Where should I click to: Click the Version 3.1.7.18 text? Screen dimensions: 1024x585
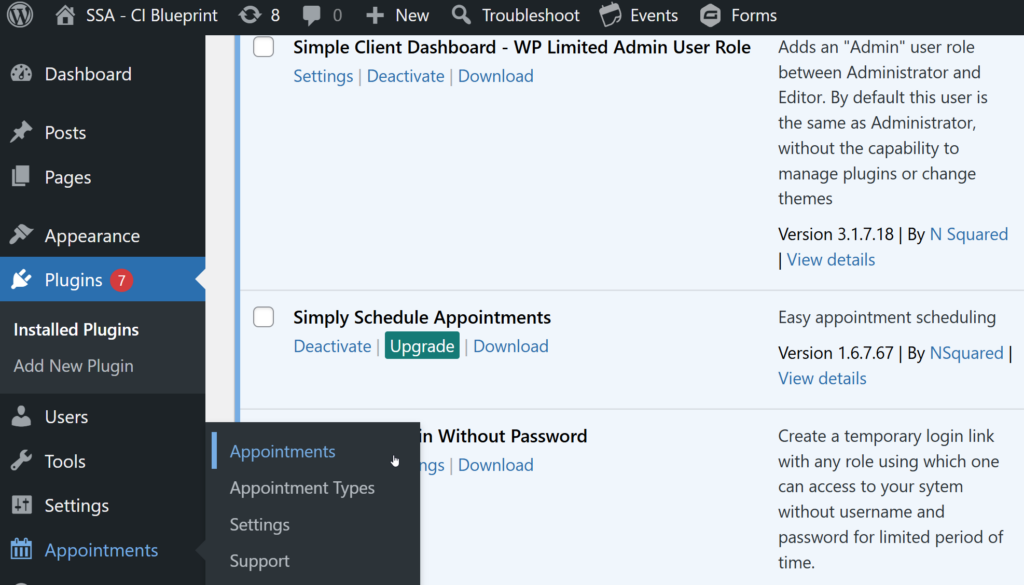(x=835, y=234)
